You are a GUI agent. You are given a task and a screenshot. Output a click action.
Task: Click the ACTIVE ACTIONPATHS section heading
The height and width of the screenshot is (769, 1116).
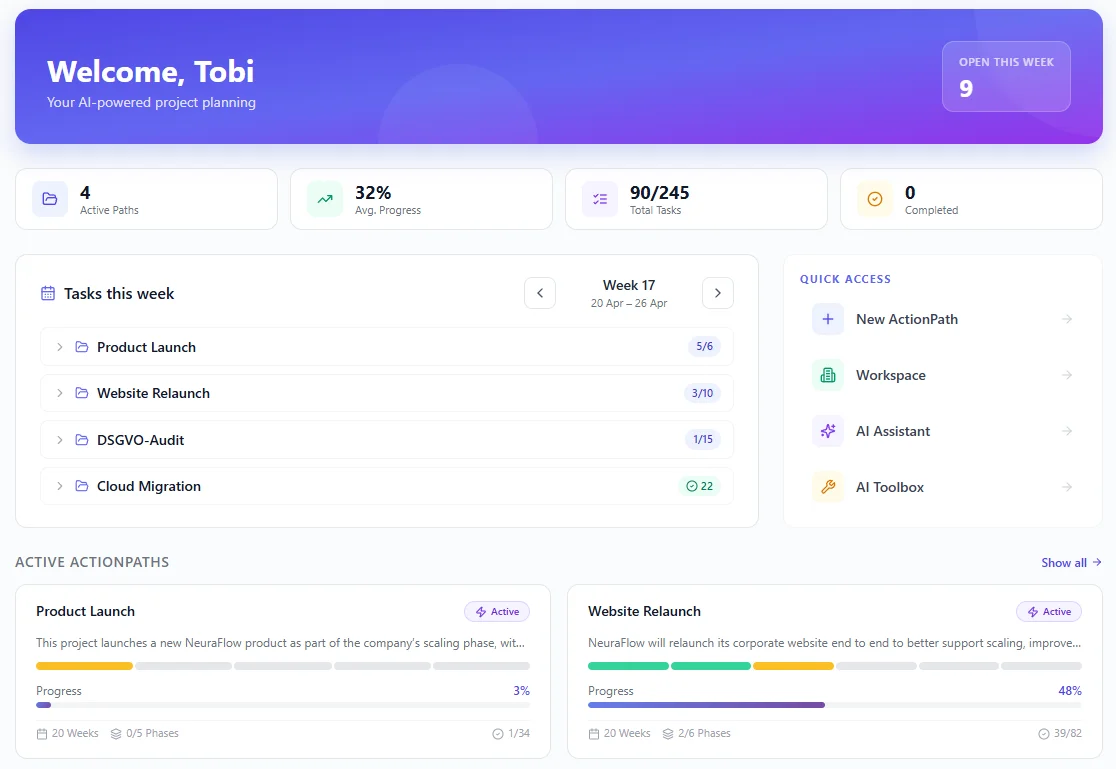click(x=92, y=563)
